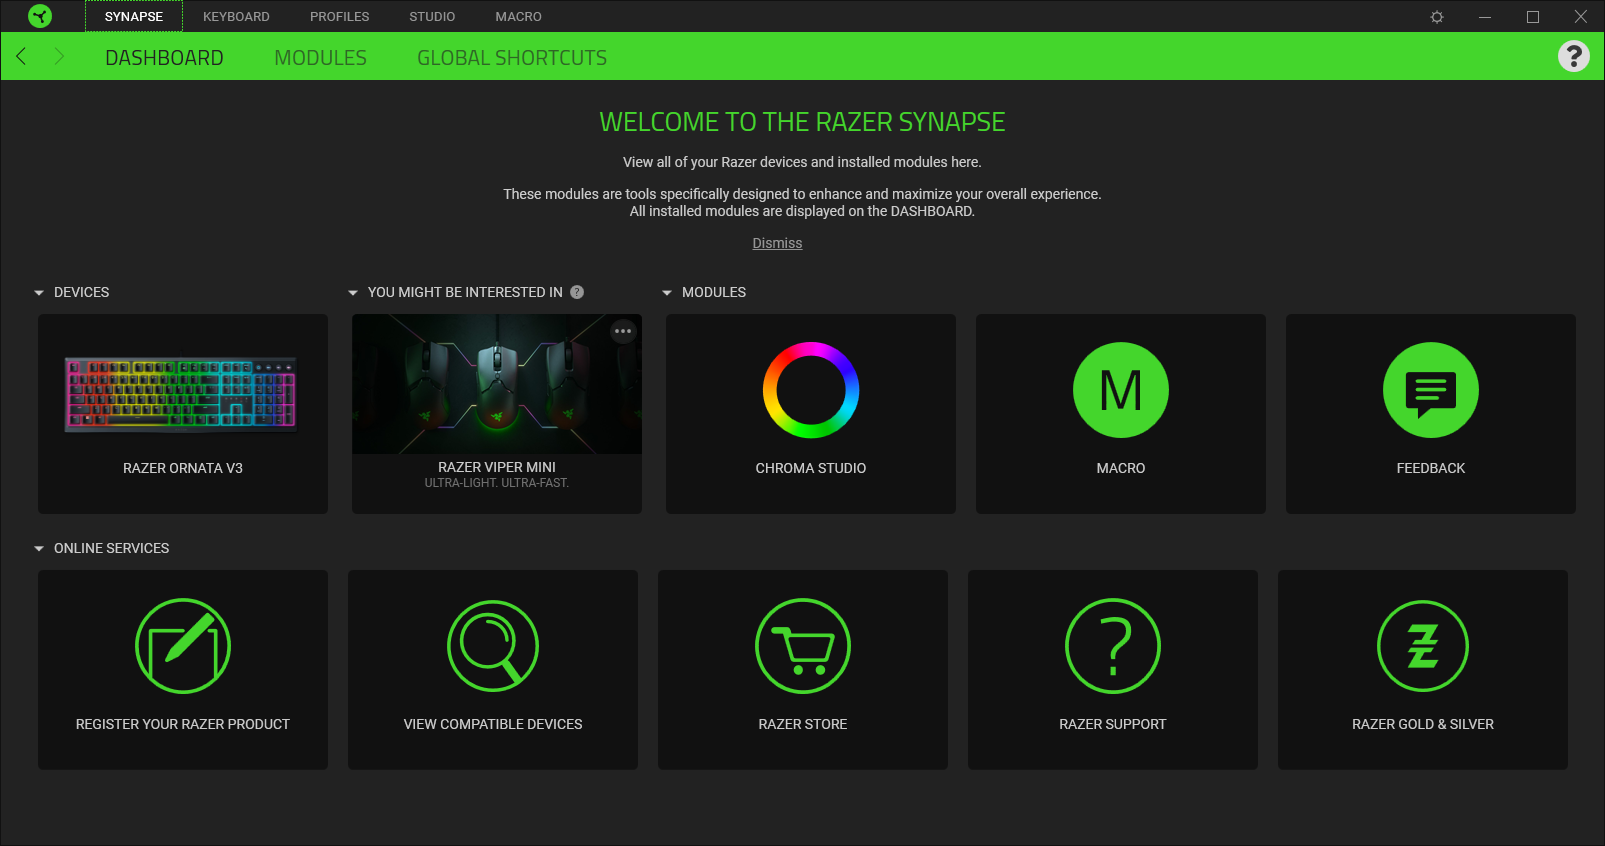This screenshot has width=1605, height=846.
Task: Close the Synapse window
Action: pos(1581,17)
